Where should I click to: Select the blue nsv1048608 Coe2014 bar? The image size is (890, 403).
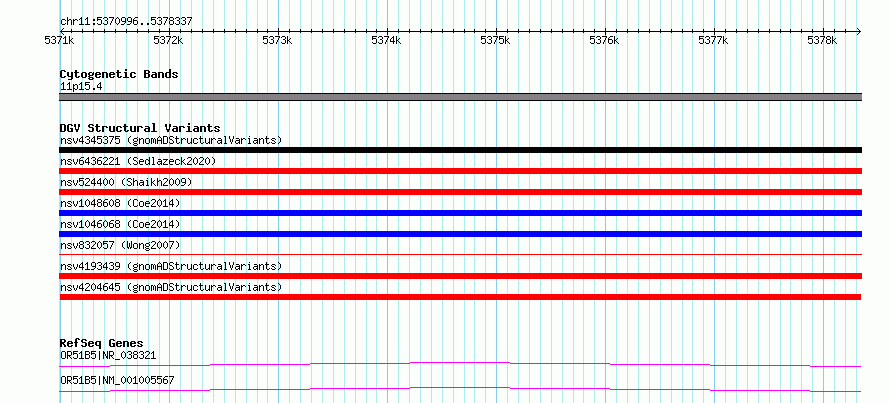pyautogui.click(x=460, y=213)
